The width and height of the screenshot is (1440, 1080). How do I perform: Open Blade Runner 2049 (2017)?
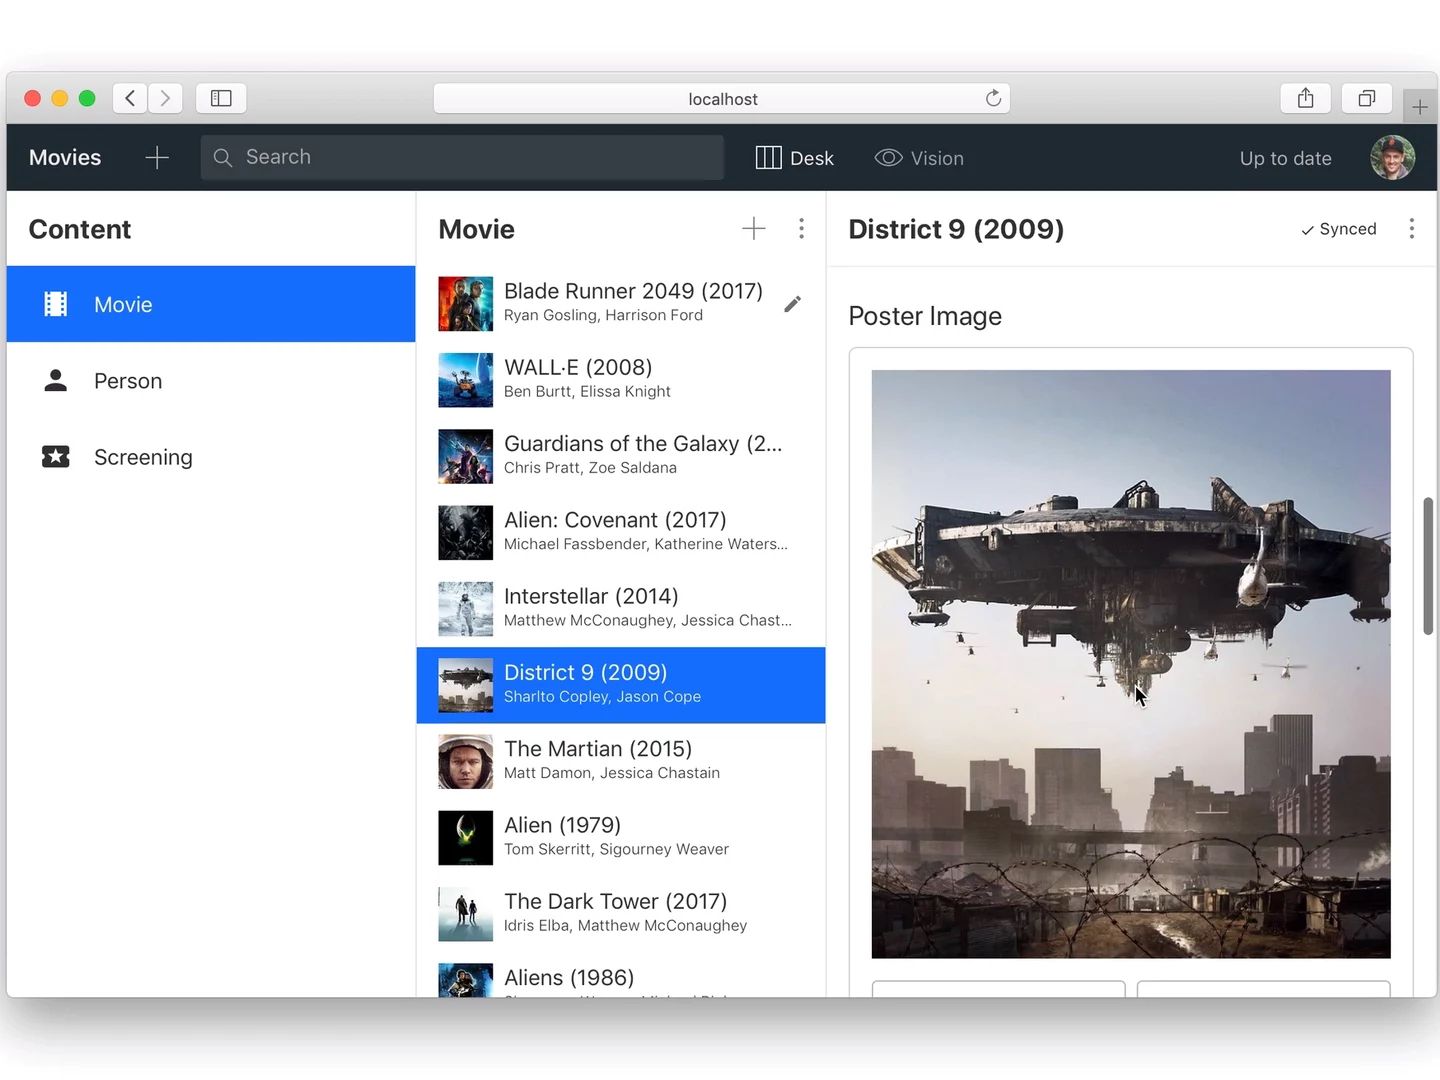621,303
